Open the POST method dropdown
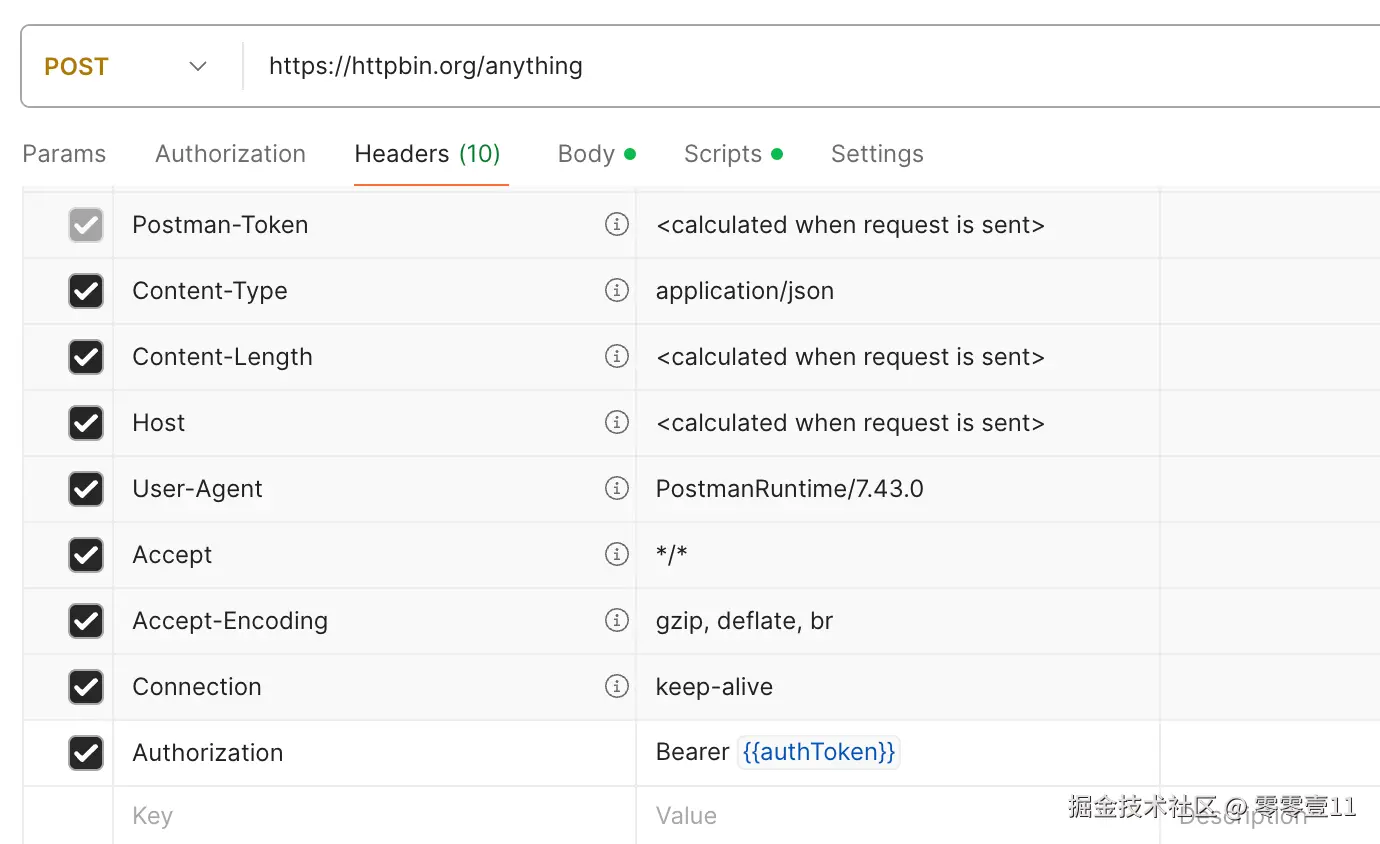This screenshot has height=844, width=1380. [126, 67]
